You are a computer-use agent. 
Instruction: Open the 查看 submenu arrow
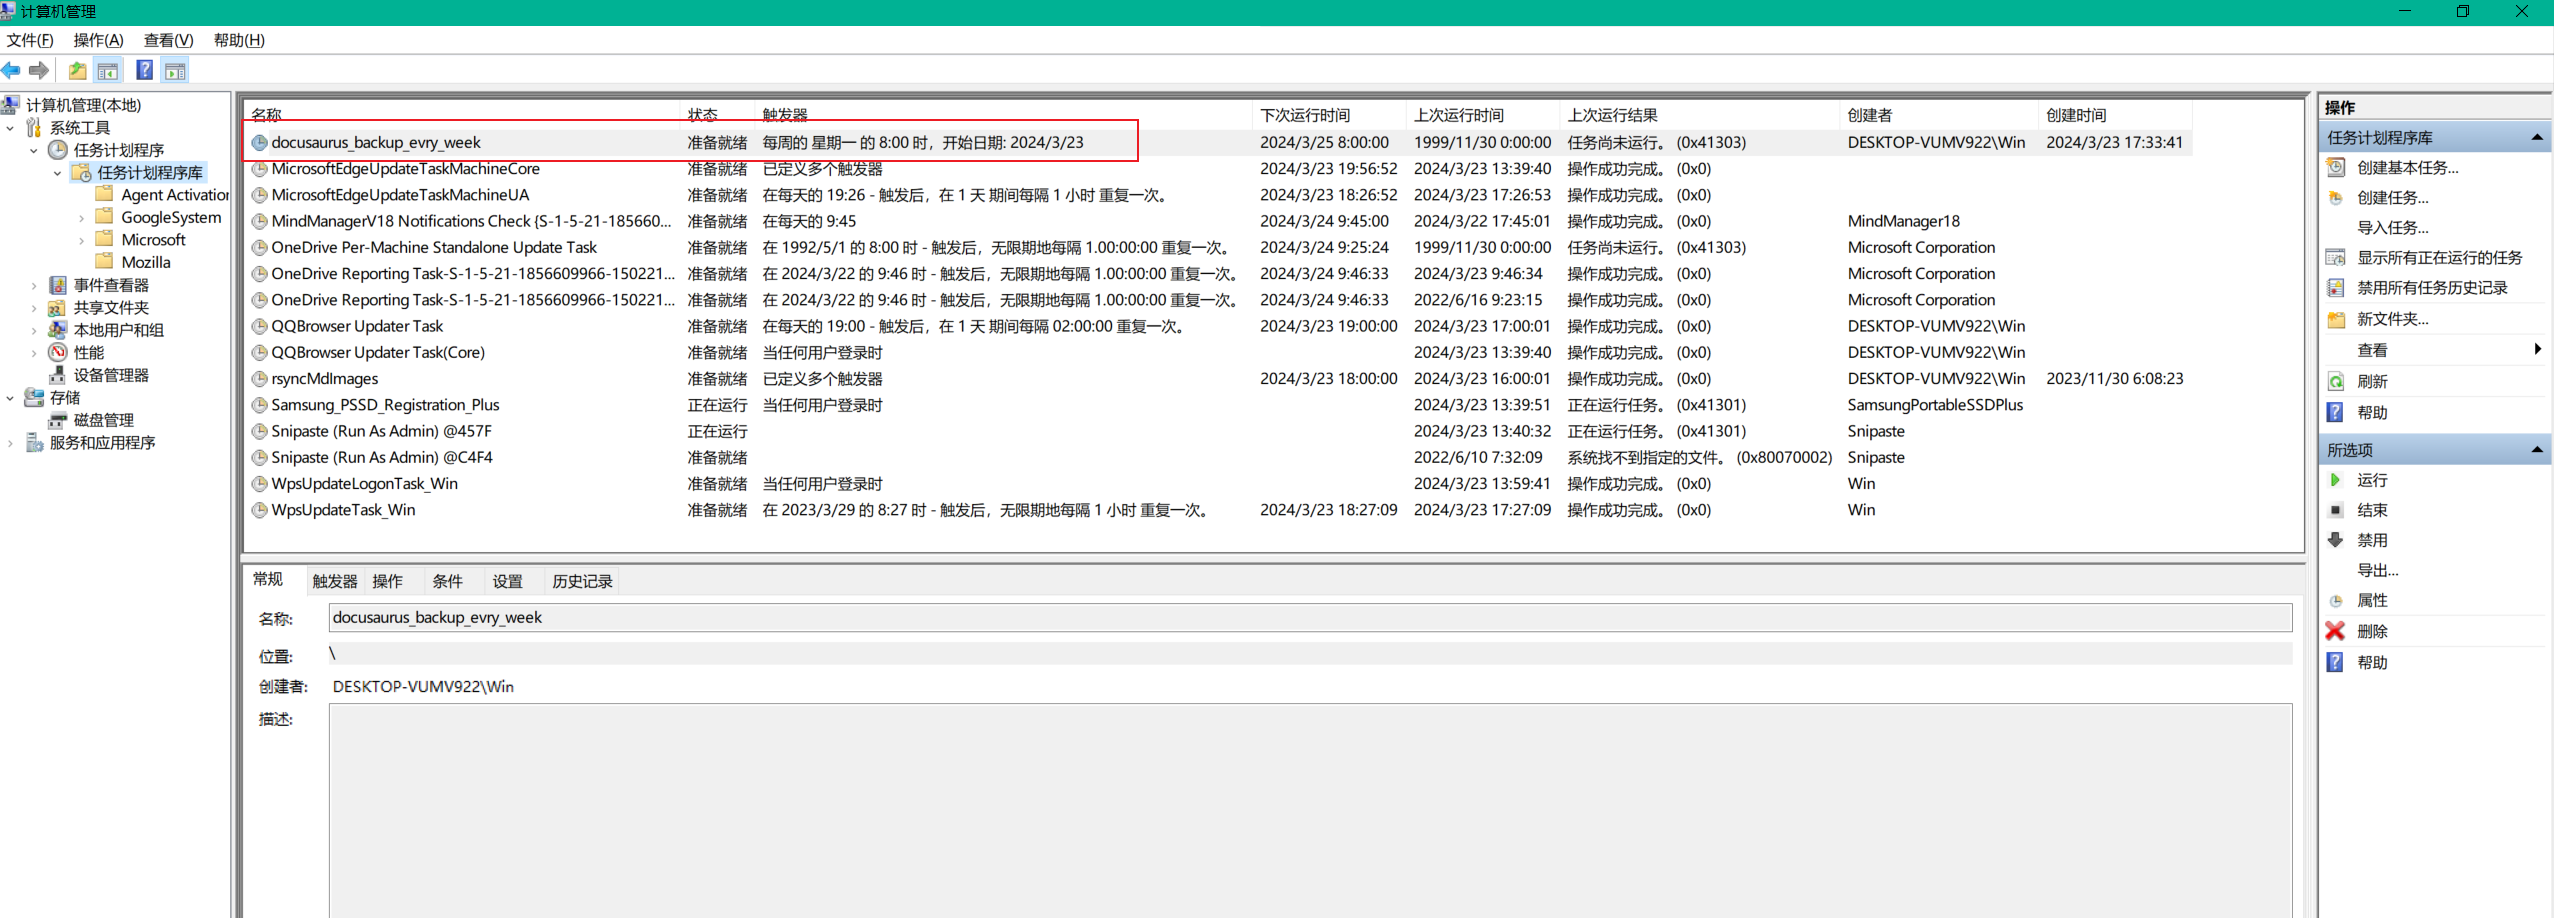(2538, 349)
